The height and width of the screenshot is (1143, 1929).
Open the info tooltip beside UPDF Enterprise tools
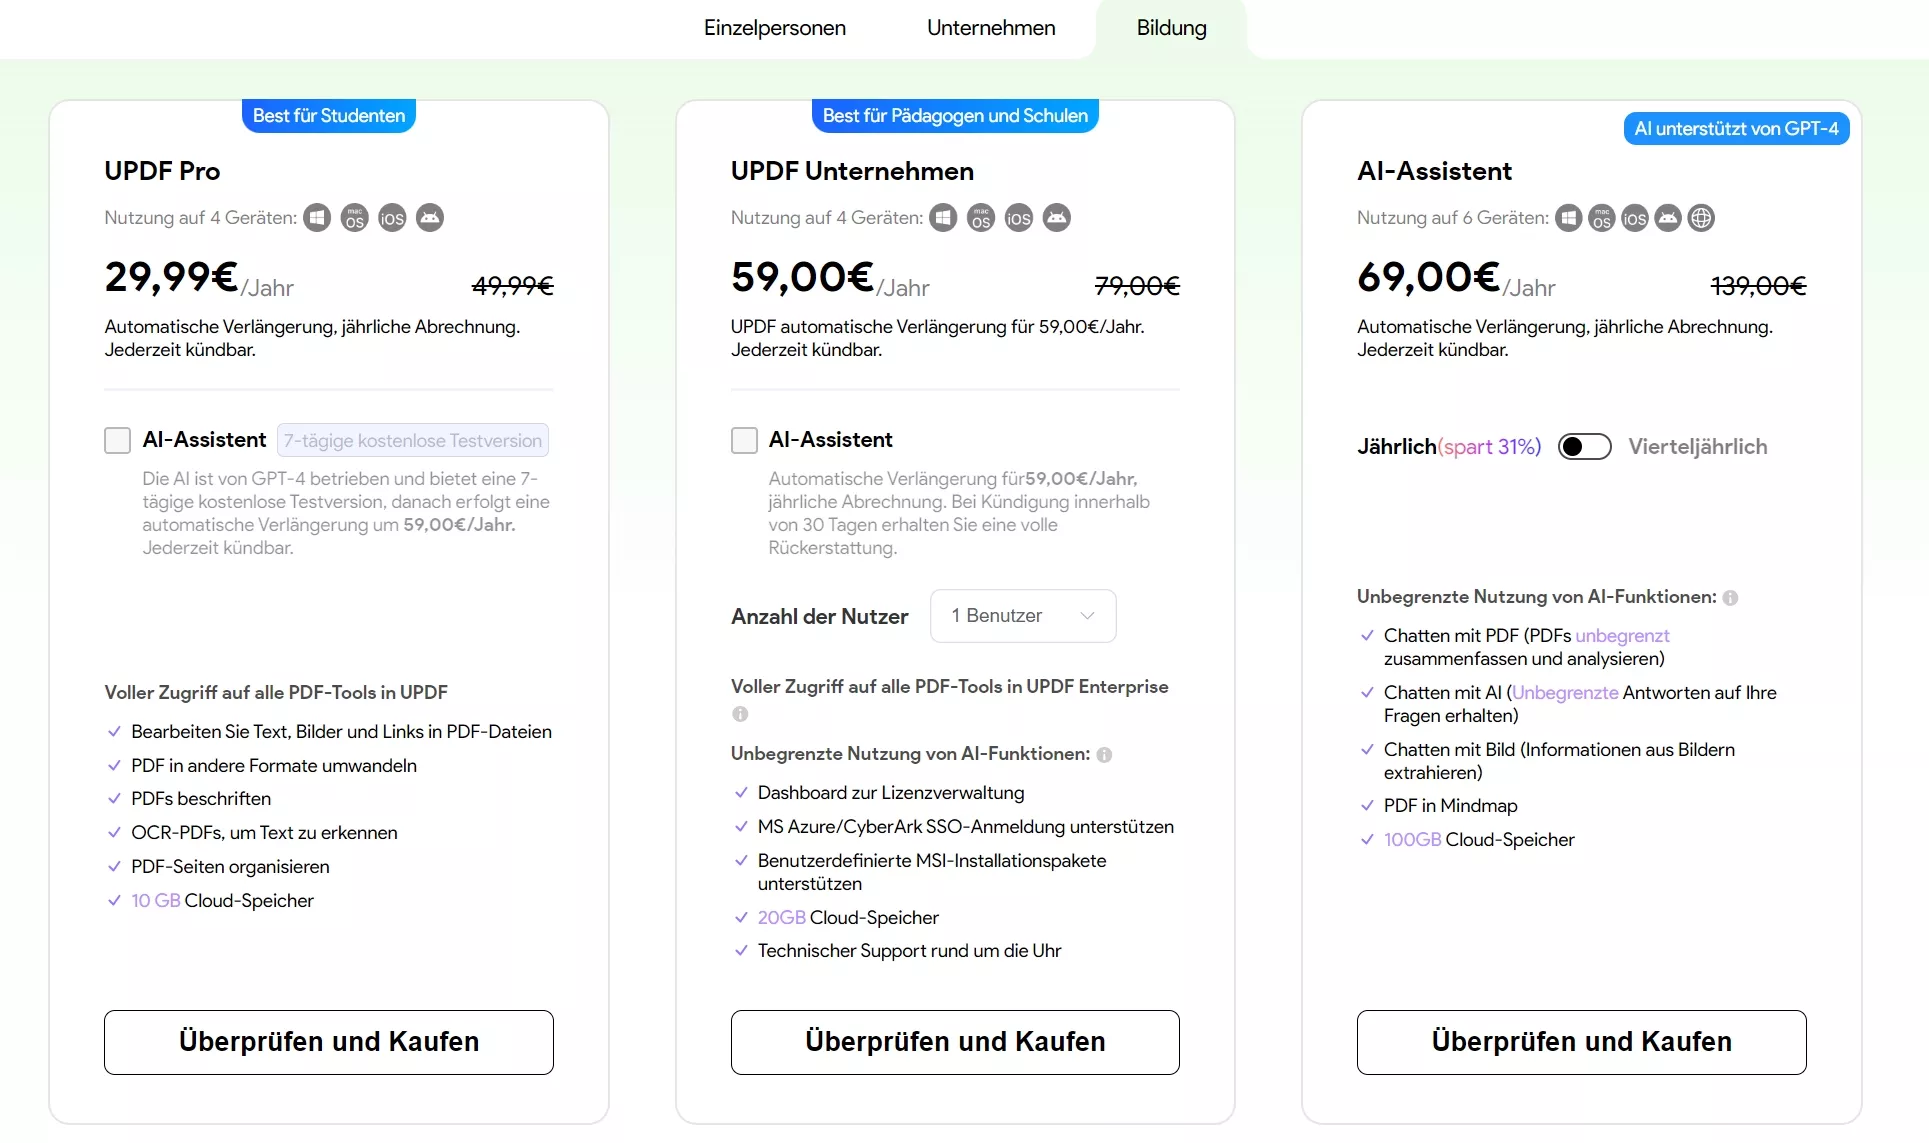(740, 714)
